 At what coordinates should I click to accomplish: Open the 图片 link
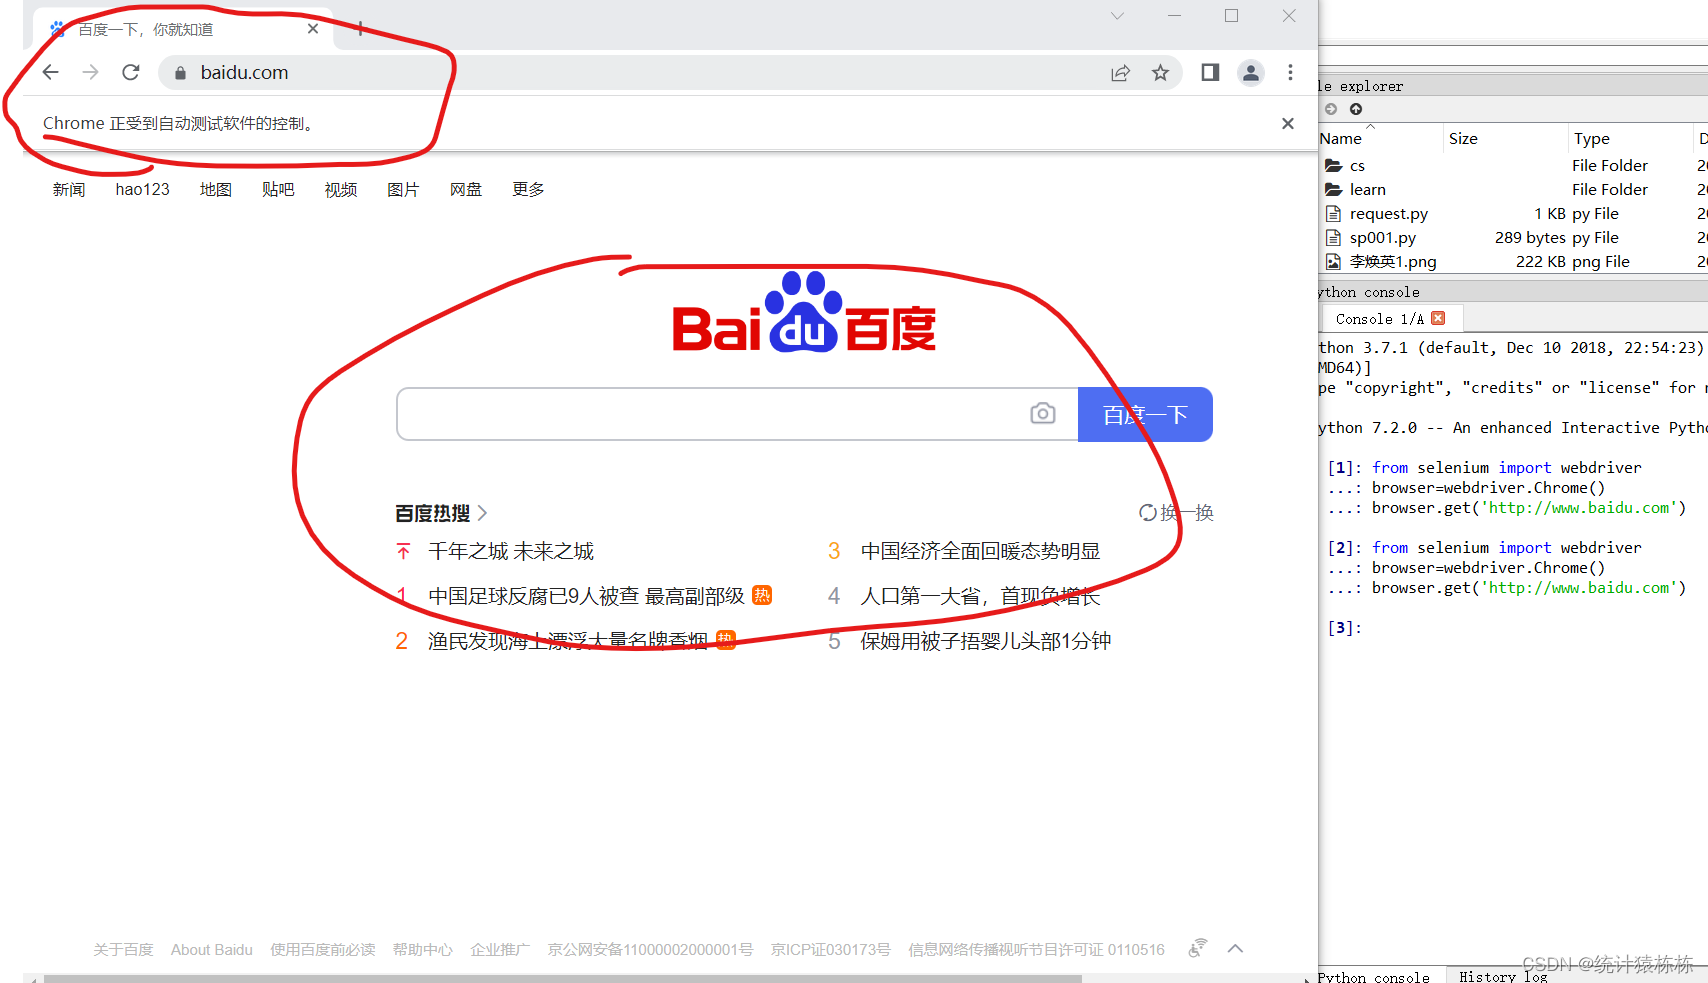tap(403, 189)
